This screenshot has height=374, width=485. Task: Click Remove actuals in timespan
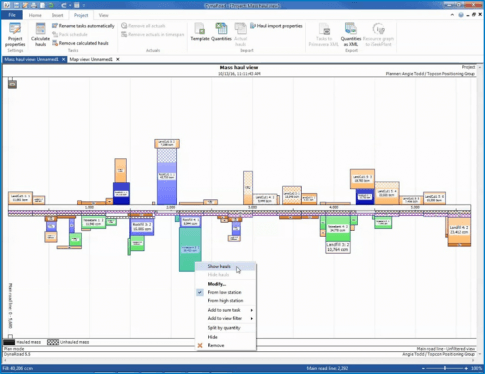(152, 34)
